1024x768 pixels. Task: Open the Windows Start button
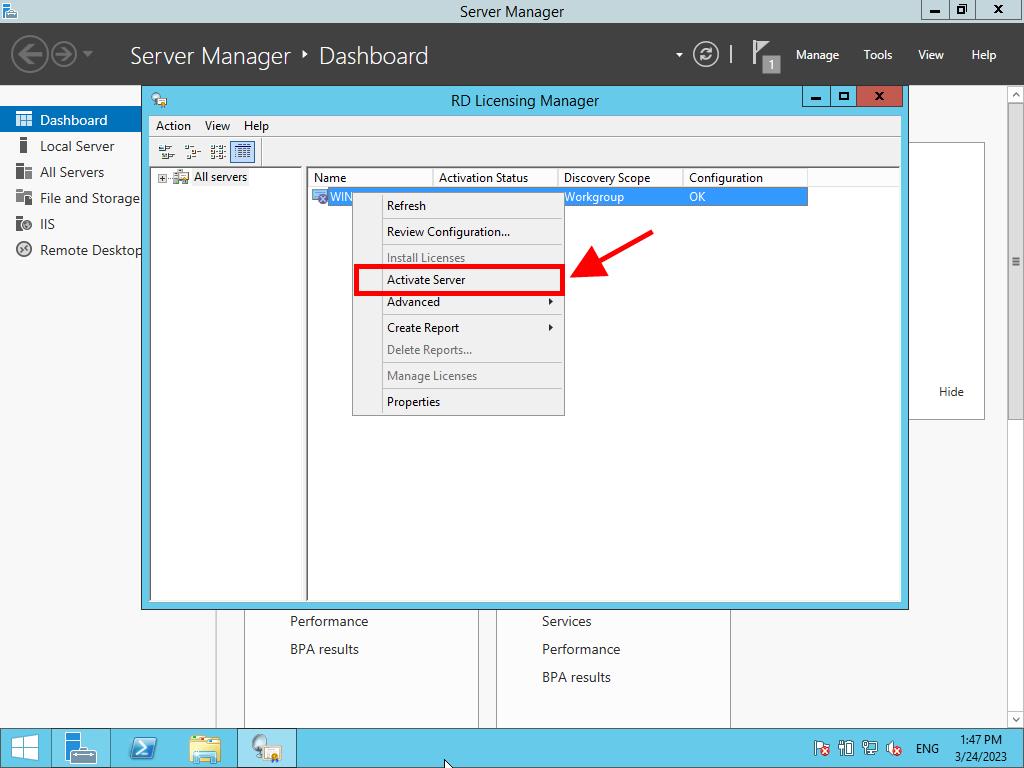(25, 748)
